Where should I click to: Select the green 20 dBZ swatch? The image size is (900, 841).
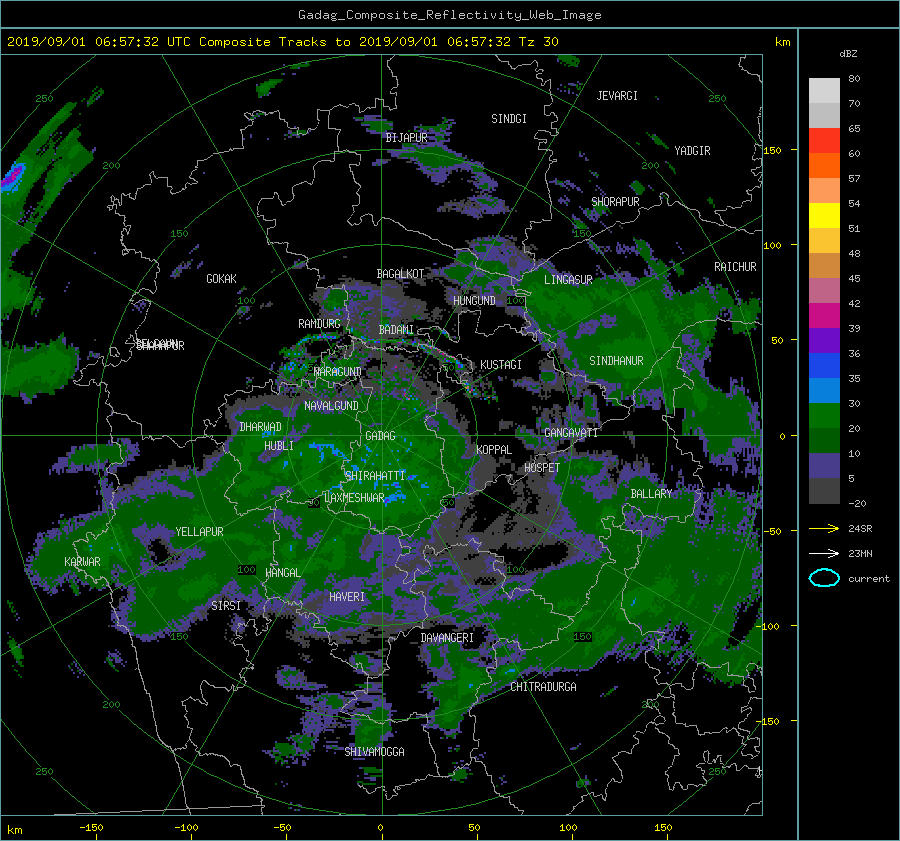click(x=824, y=415)
